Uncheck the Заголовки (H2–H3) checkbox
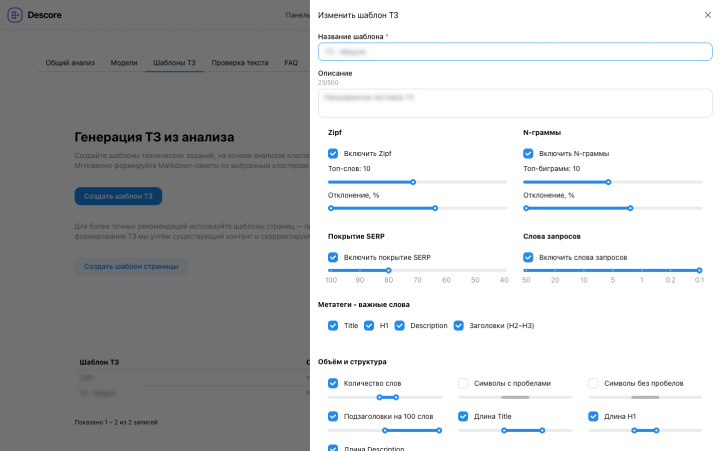Screen dimensions: 720x451 [458, 326]
